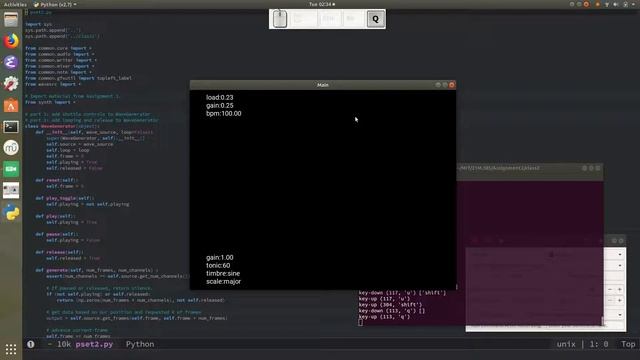
Task: Click 'from wavesrc import *' line
Action: point(53,84)
